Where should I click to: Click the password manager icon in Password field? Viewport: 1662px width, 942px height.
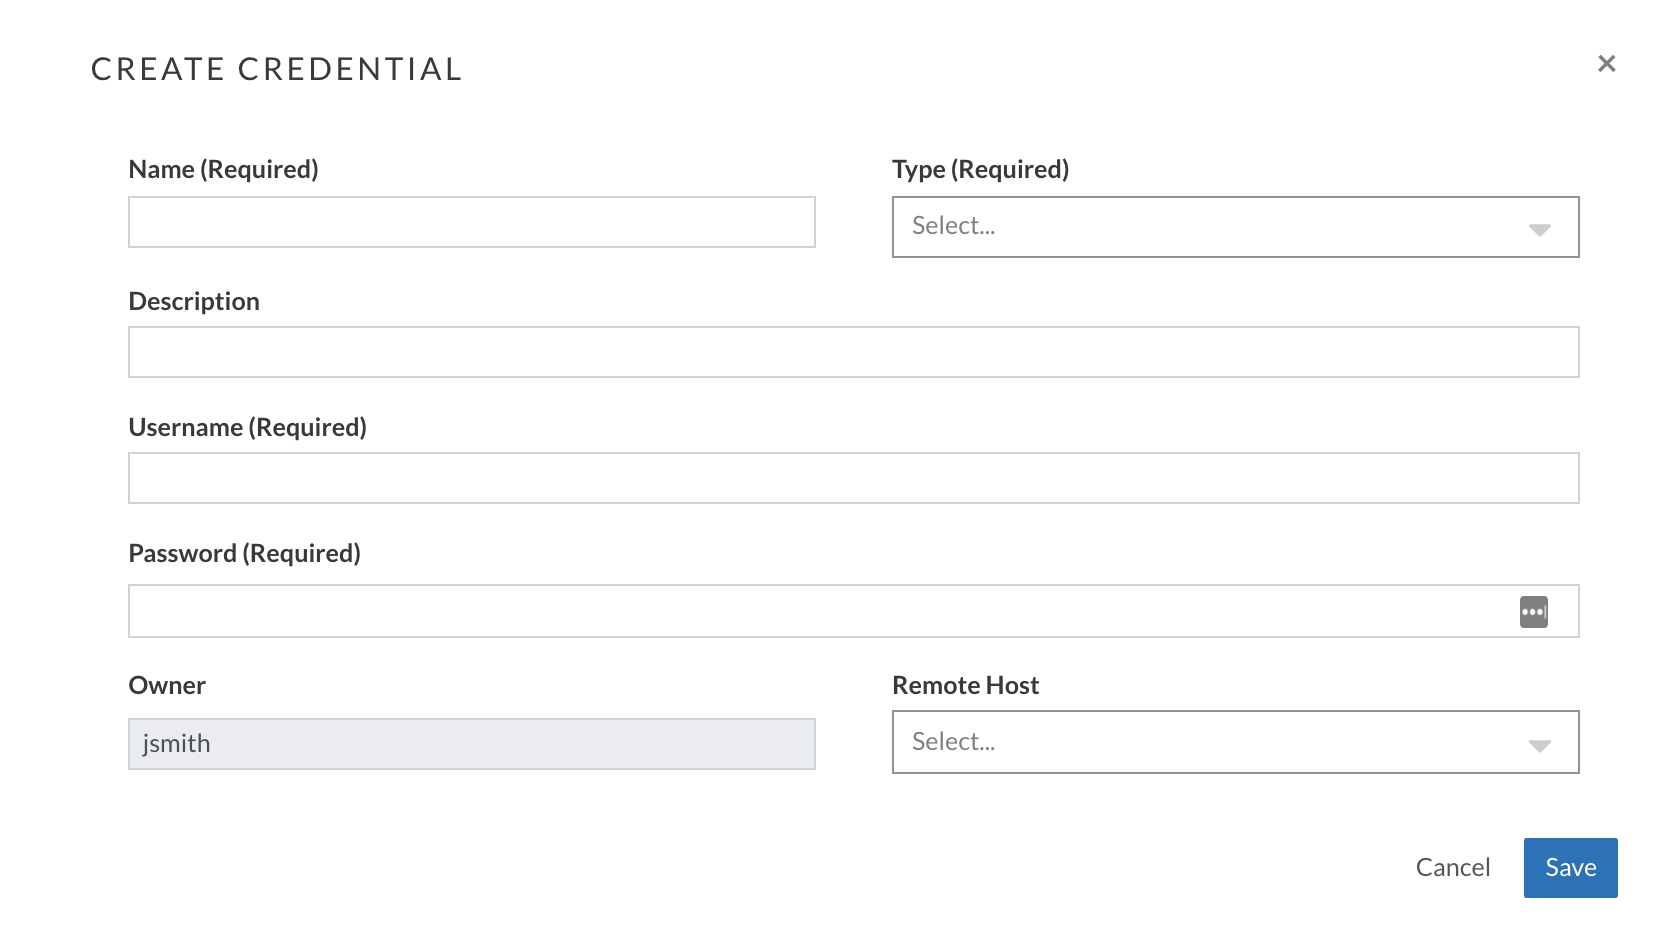pyautogui.click(x=1533, y=612)
